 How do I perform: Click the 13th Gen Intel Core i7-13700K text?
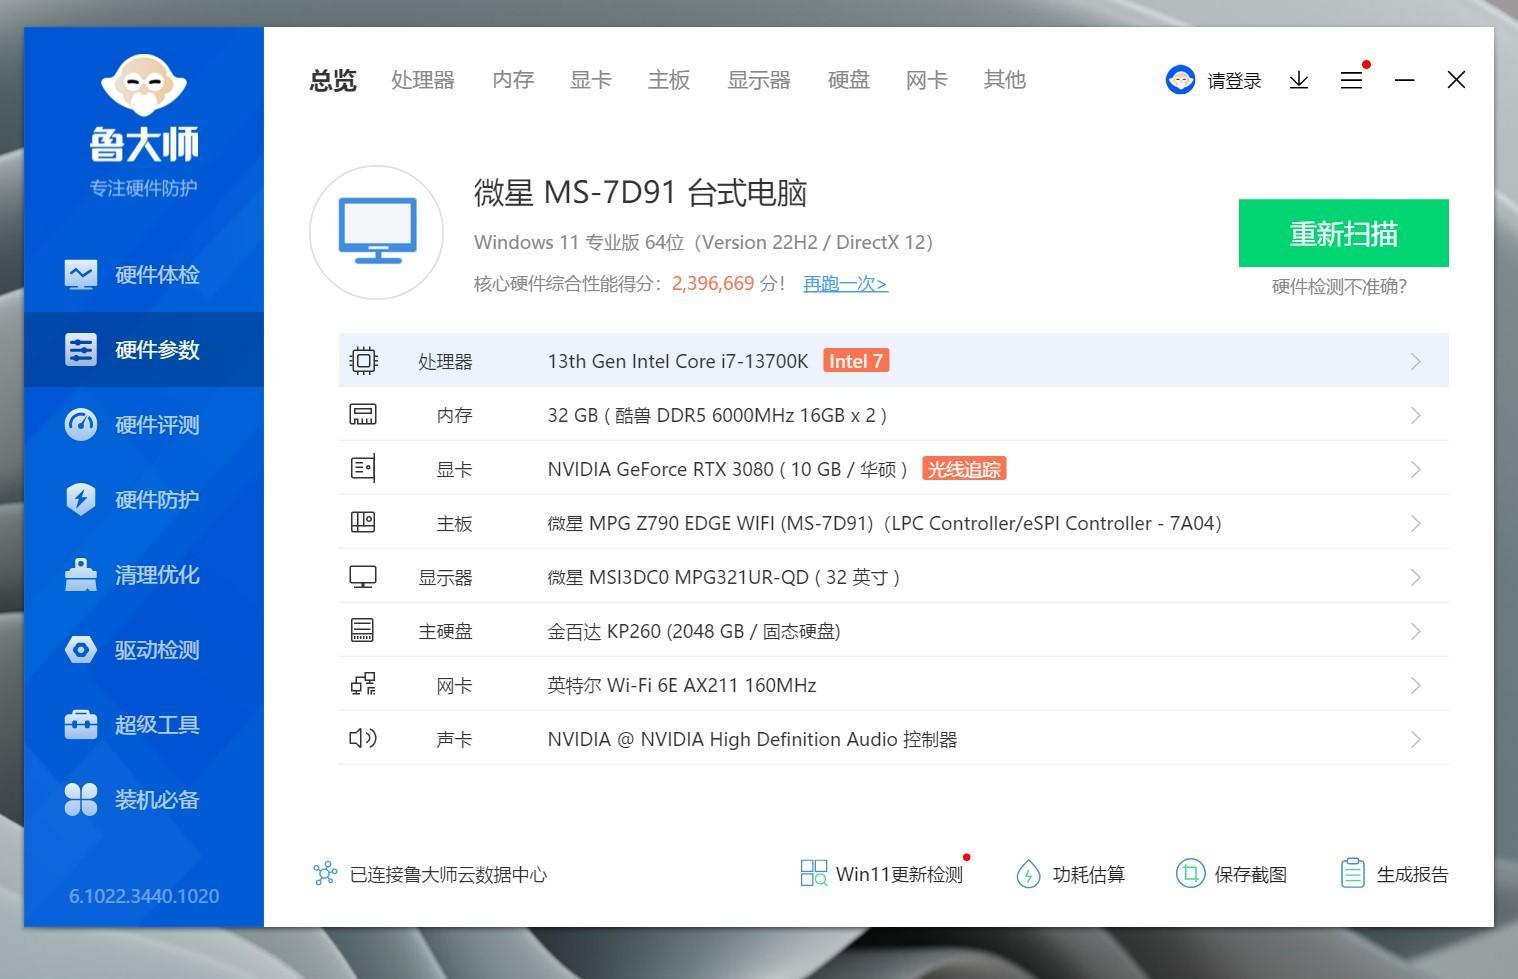(678, 361)
